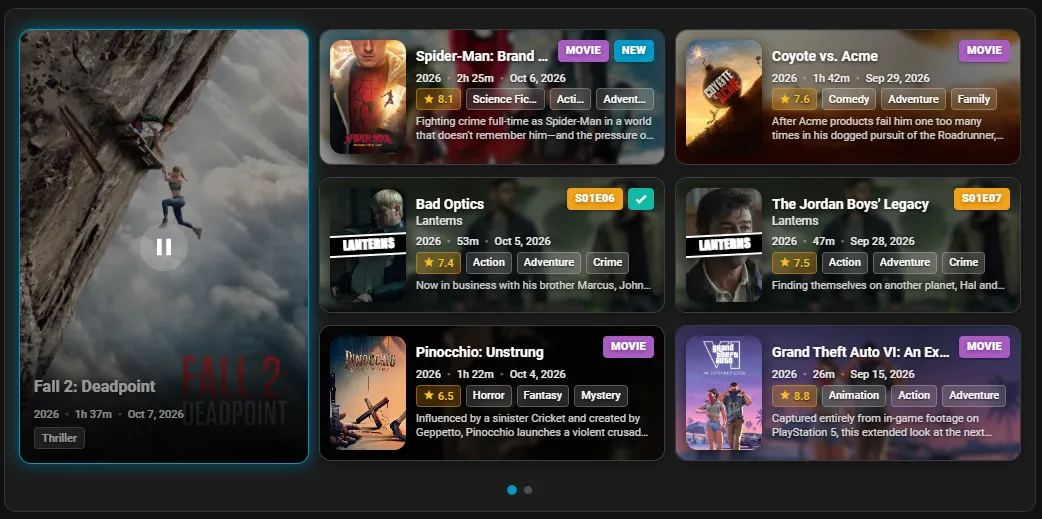The height and width of the screenshot is (519, 1042).
Task: Open the Spider-Man: Brand... title
Action: [x=482, y=56]
